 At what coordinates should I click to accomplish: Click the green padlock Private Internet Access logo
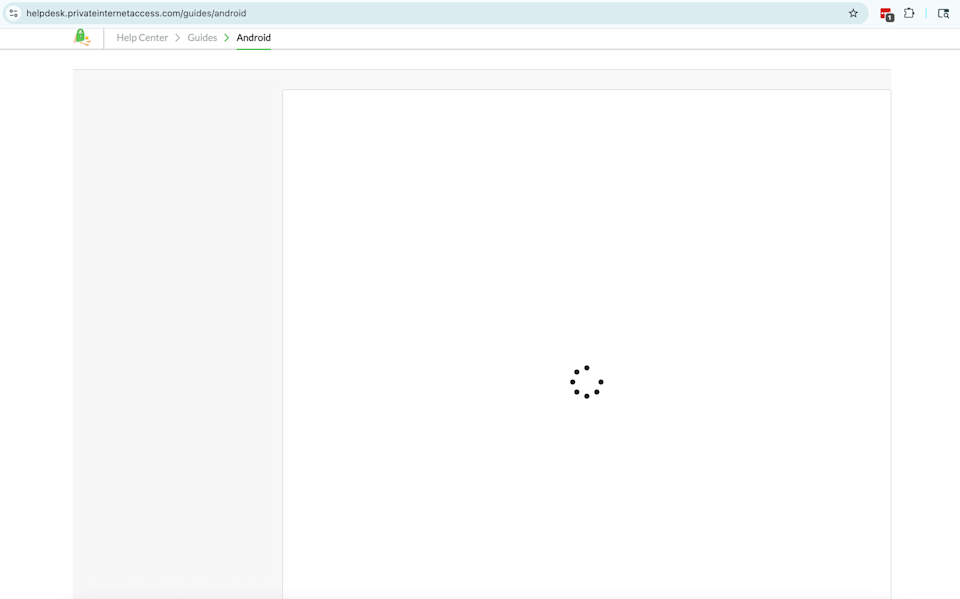click(82, 37)
